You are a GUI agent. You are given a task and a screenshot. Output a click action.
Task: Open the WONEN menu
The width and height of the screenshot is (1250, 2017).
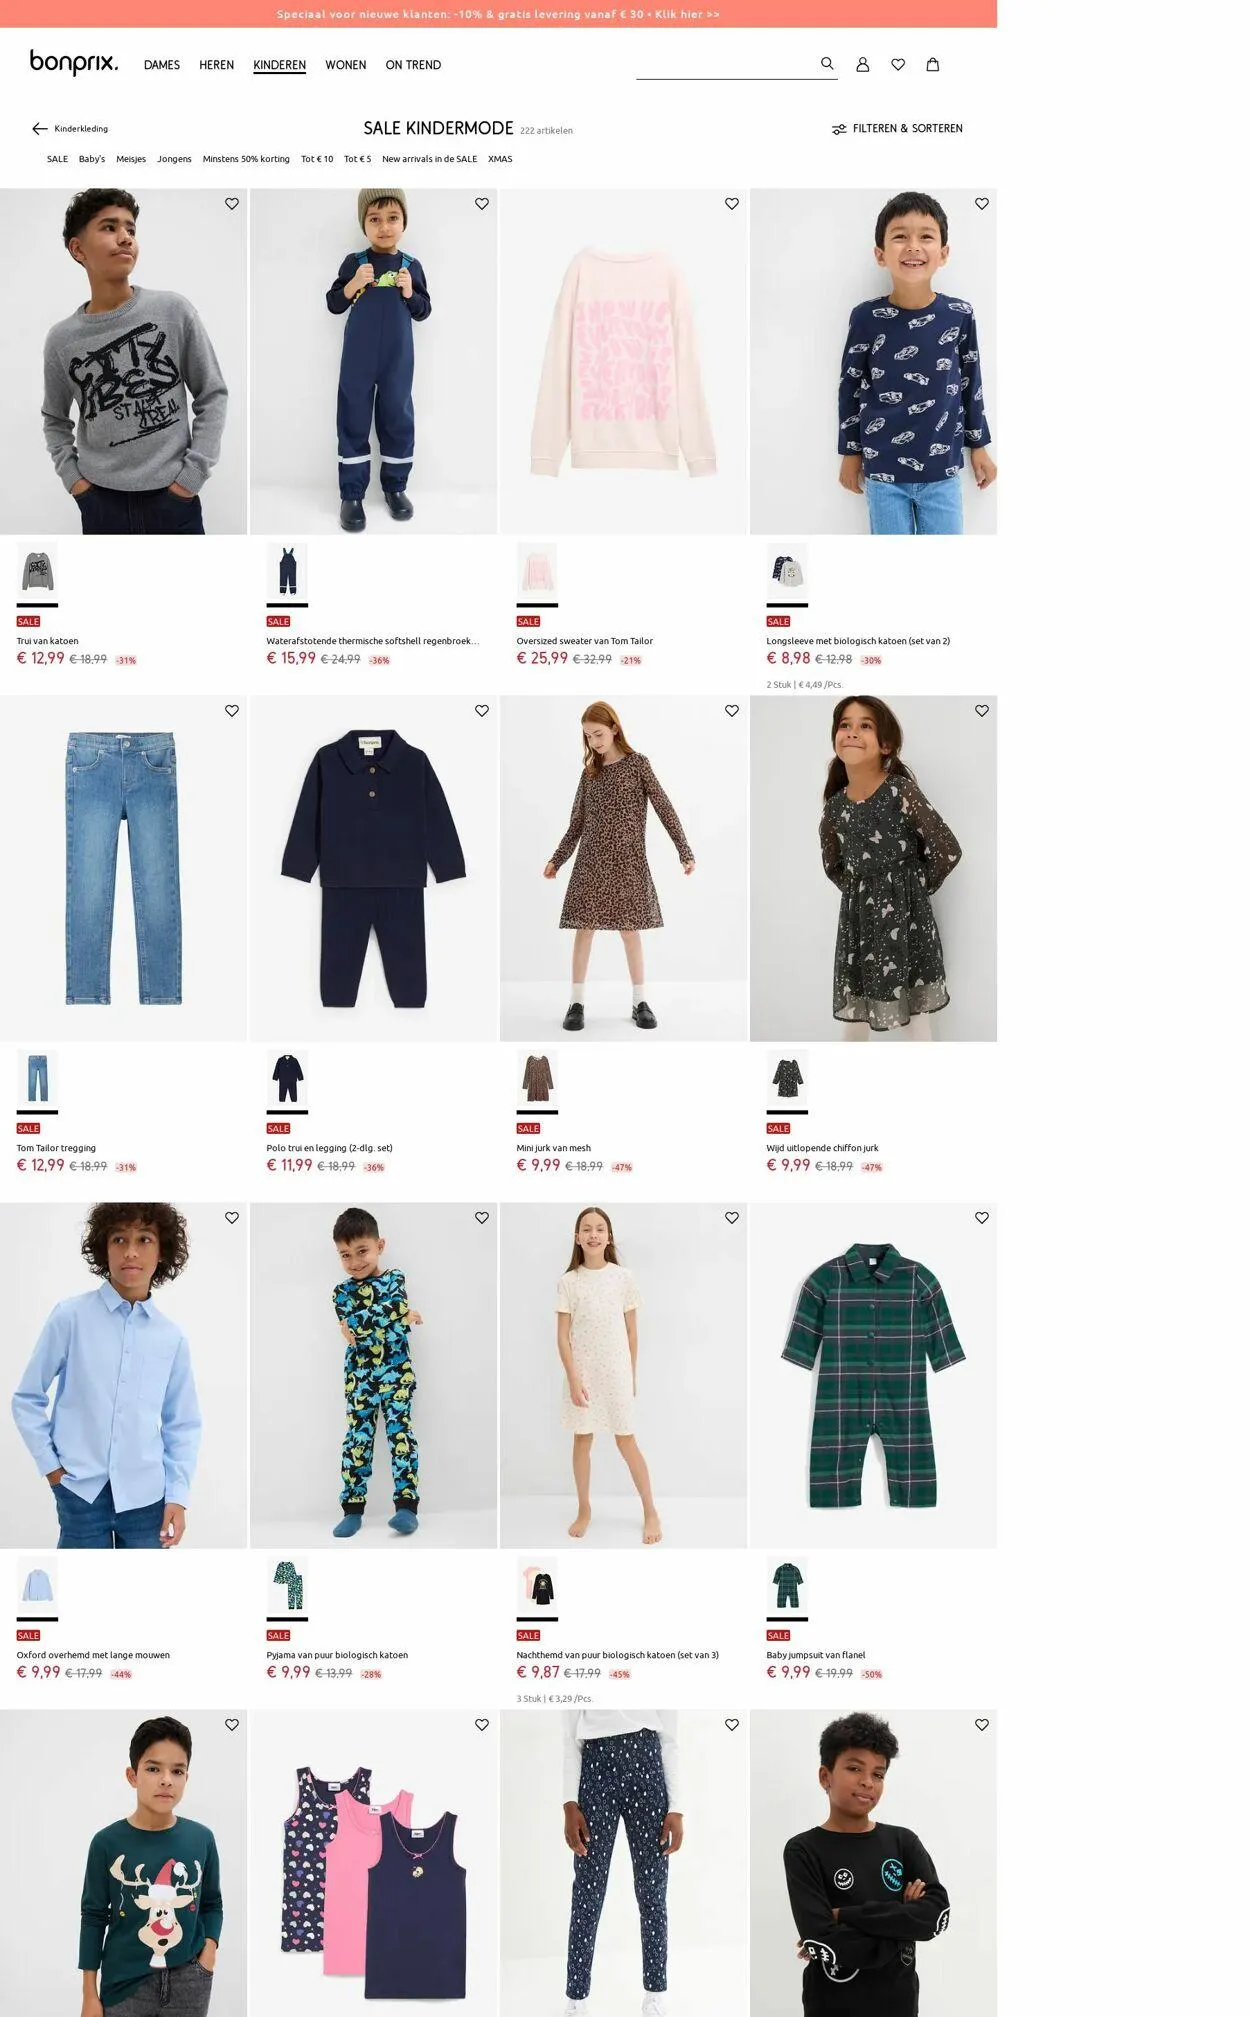coord(346,65)
